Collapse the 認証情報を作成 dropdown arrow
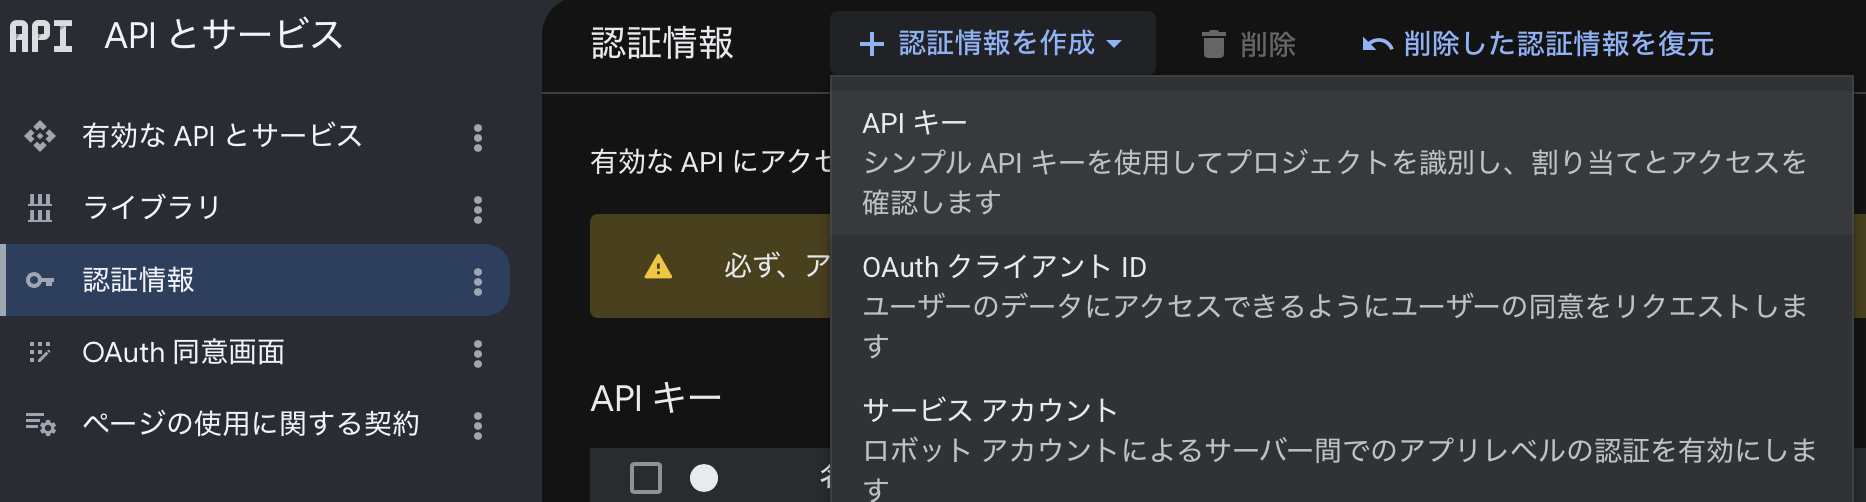This screenshot has width=1866, height=502. point(1114,44)
